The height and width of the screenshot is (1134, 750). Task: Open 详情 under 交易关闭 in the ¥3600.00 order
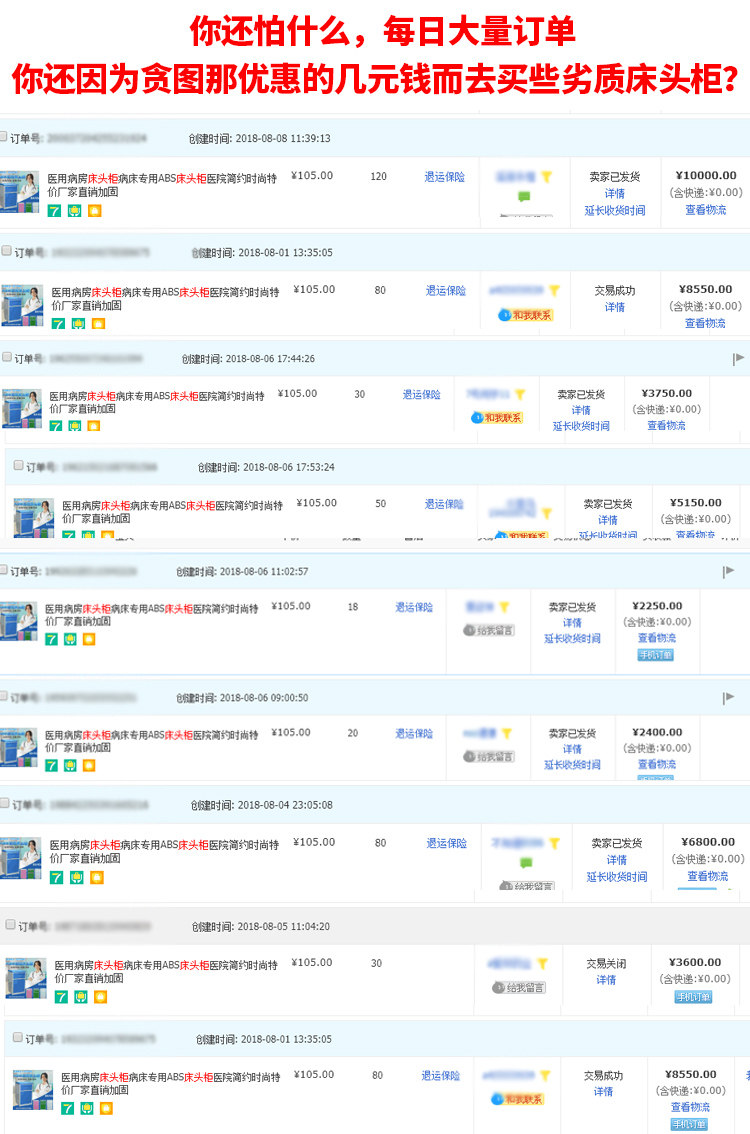coord(606,980)
